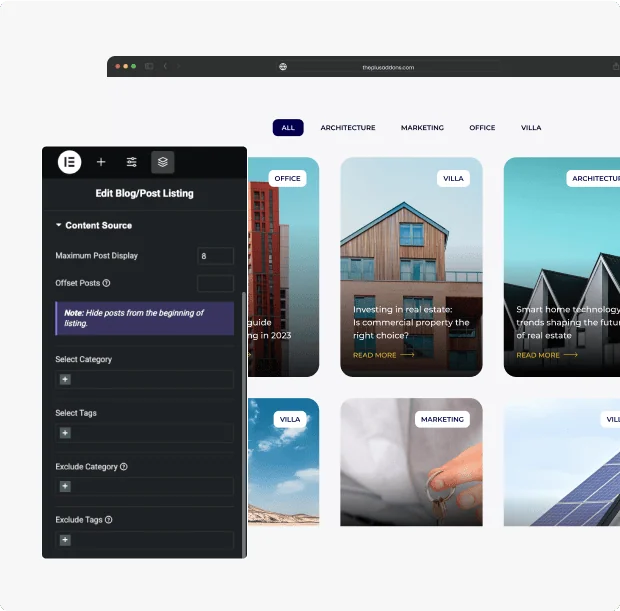
Task: Click the 'Edit Blog/Post Listing' heading
Action: pos(144,193)
